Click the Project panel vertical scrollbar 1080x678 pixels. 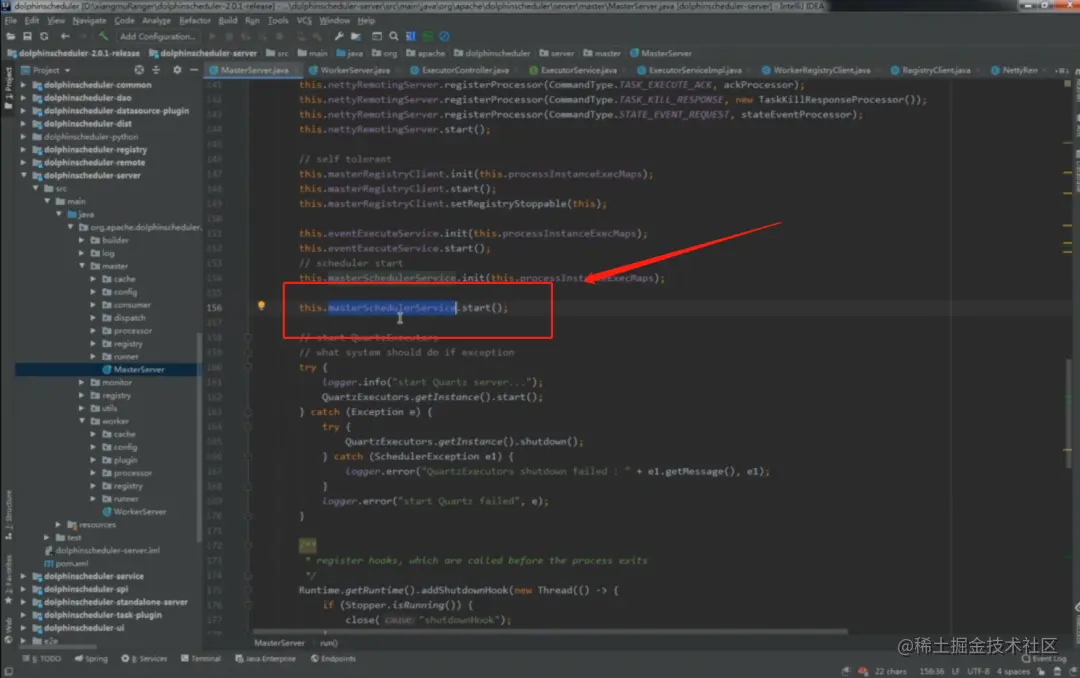(x=199, y=436)
